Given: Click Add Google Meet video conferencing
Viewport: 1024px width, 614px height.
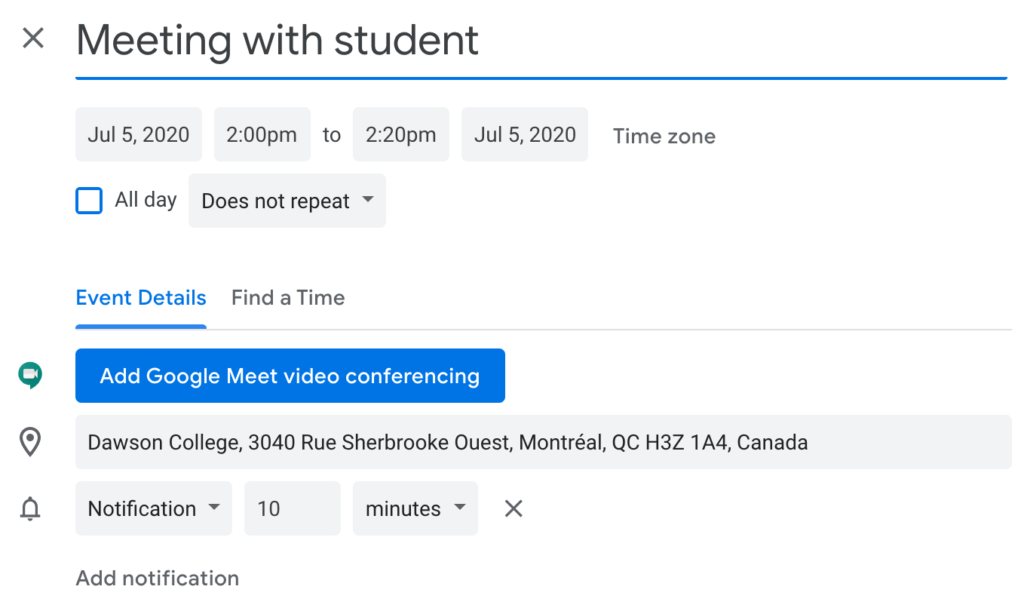Looking at the screenshot, I should [x=289, y=375].
